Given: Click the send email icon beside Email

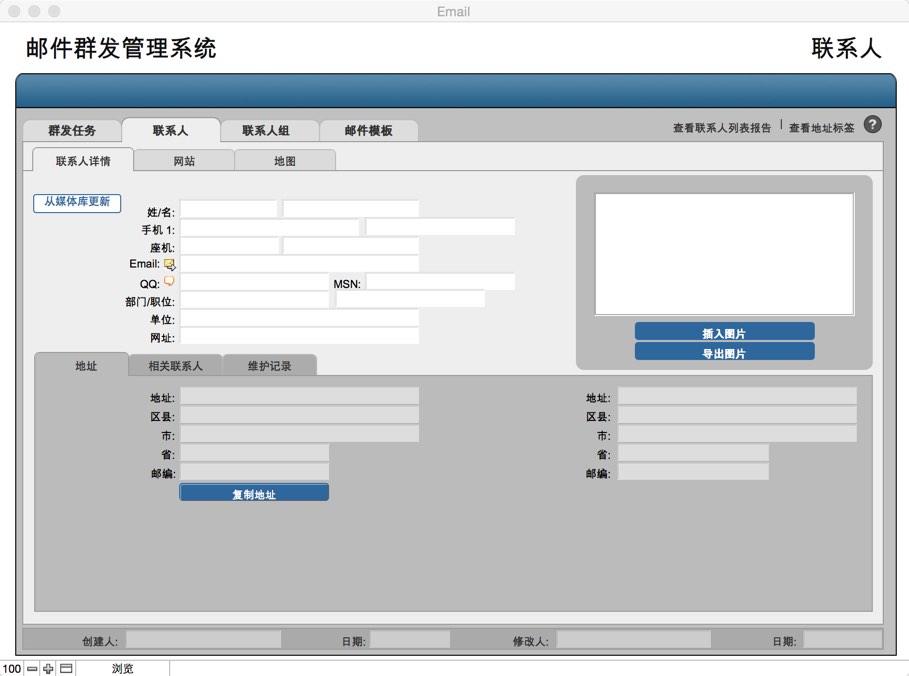Looking at the screenshot, I should 169,265.
